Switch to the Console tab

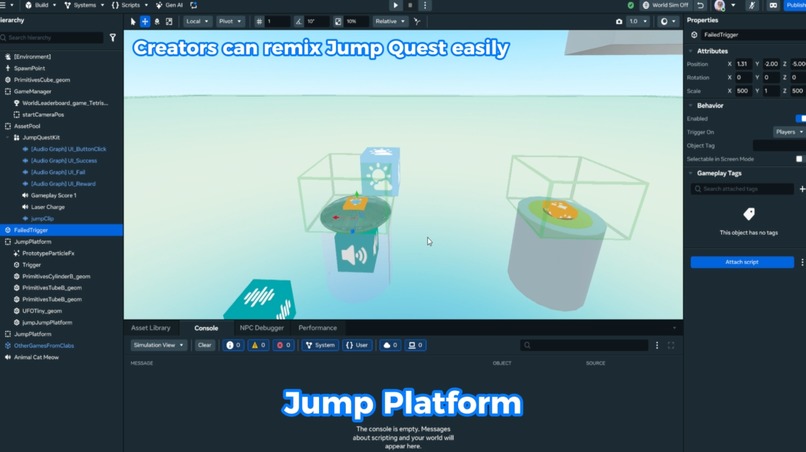coord(206,328)
